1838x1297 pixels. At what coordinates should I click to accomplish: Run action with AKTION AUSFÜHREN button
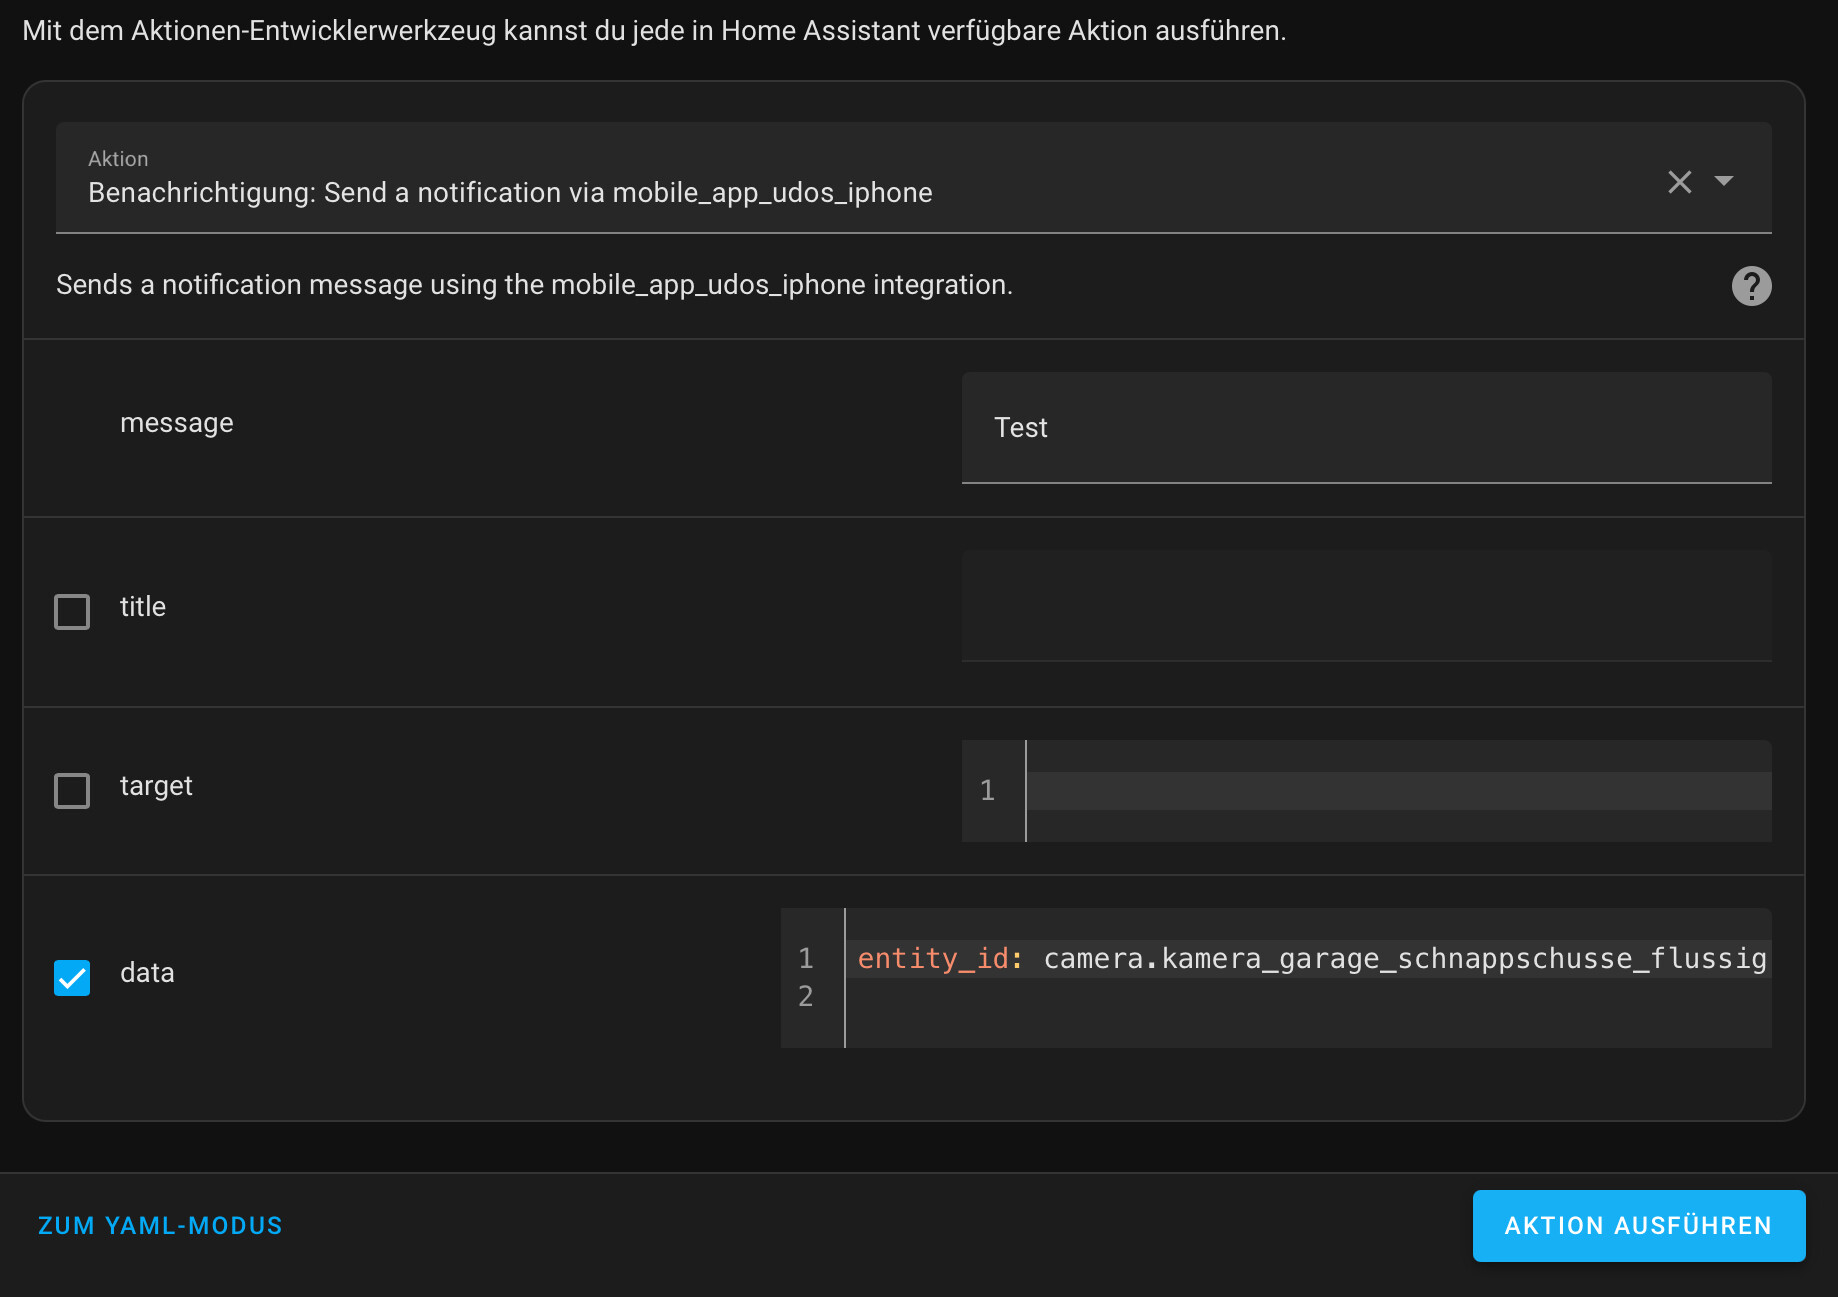(x=1638, y=1226)
